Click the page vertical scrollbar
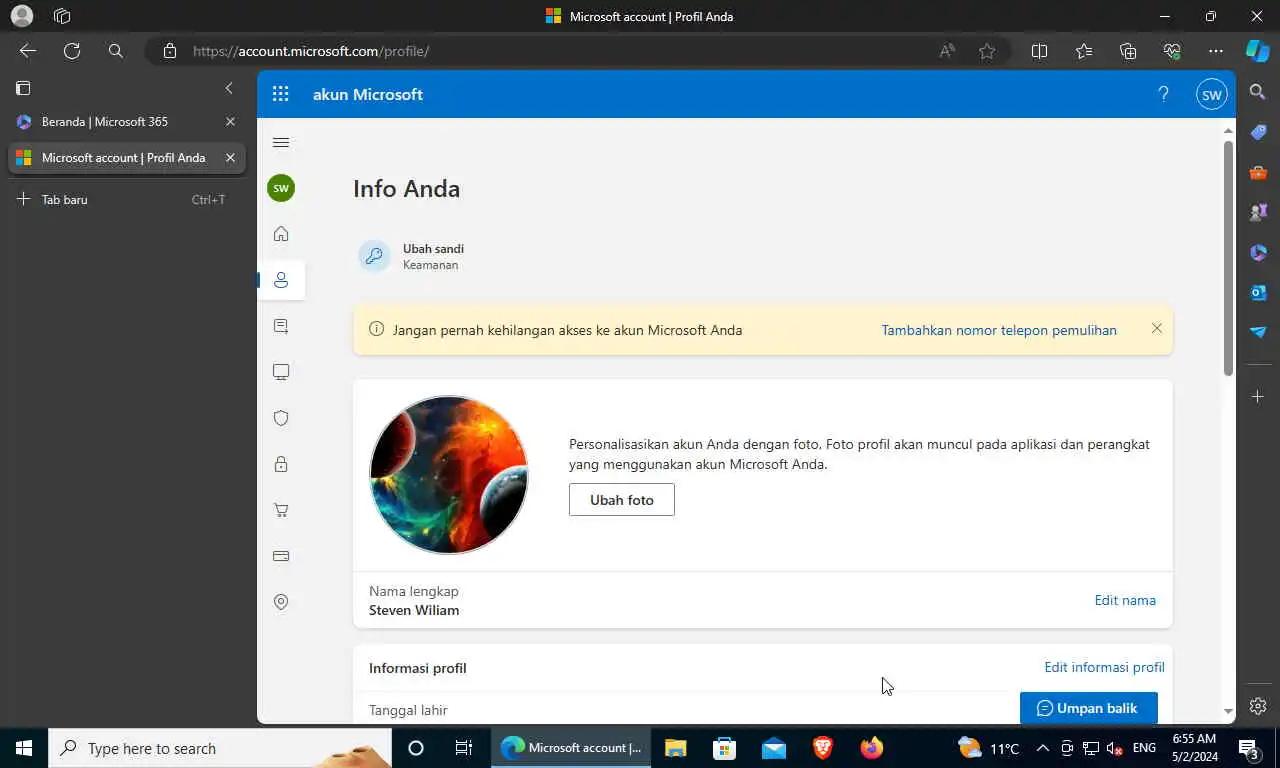1280x768 pixels. pos(1228,258)
